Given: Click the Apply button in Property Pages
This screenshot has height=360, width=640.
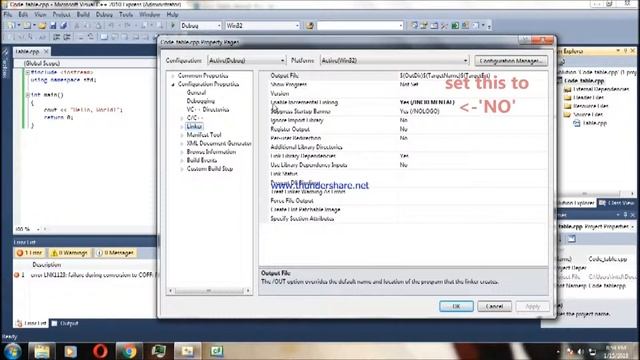Looking at the screenshot, I should [x=532, y=306].
